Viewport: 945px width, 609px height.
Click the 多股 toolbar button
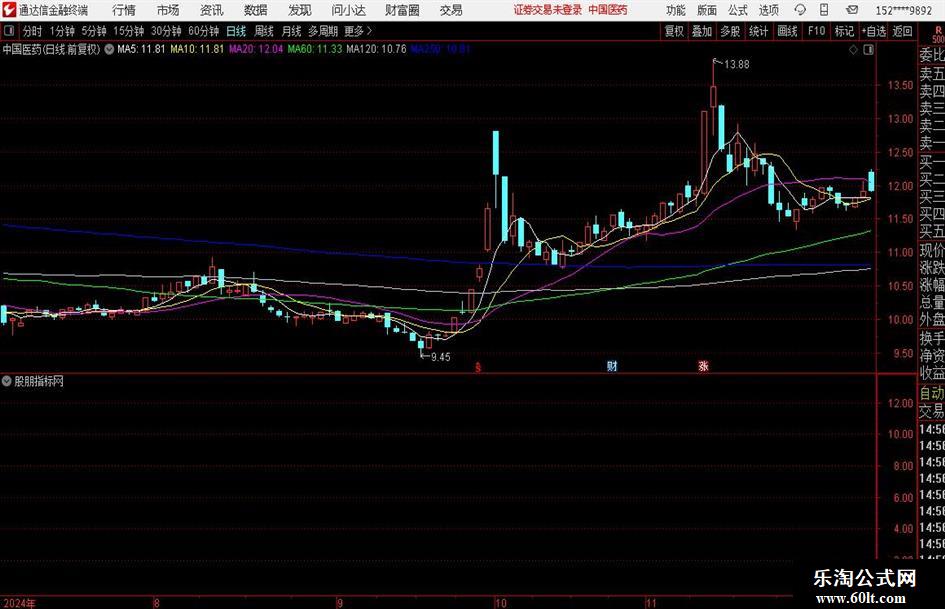(x=730, y=31)
